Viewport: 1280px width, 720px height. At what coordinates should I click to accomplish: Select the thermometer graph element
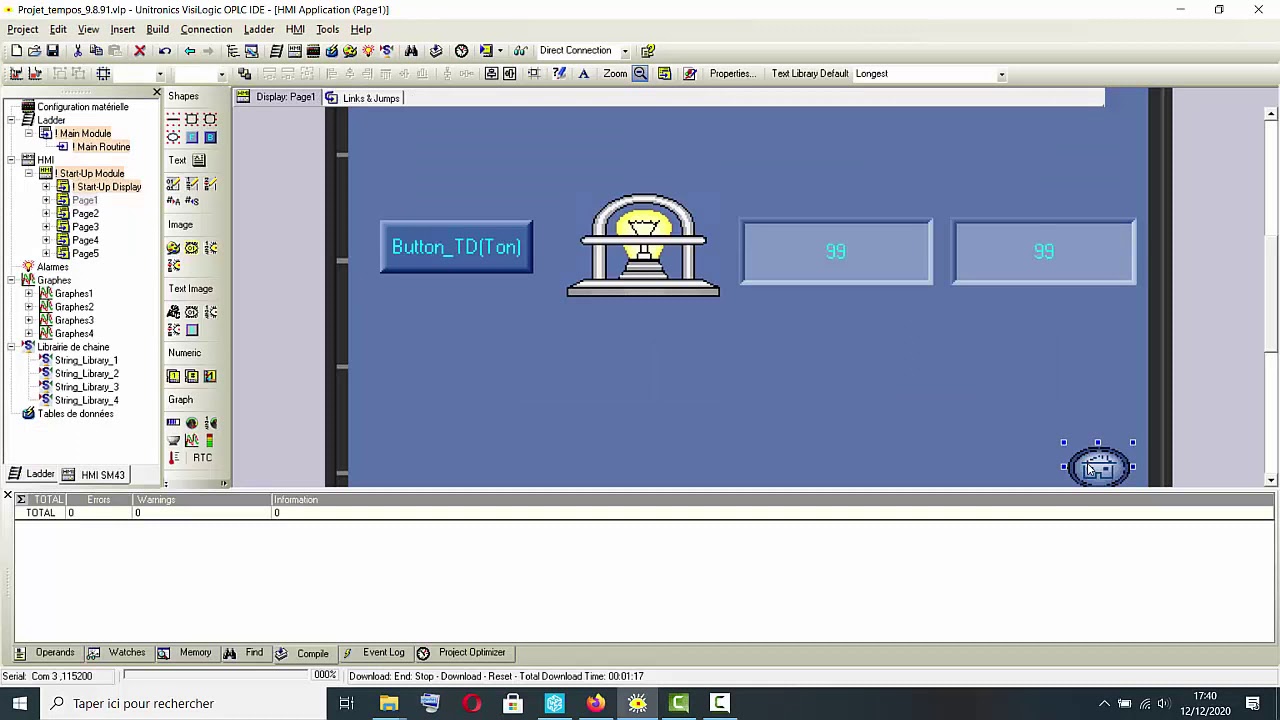coord(173,457)
